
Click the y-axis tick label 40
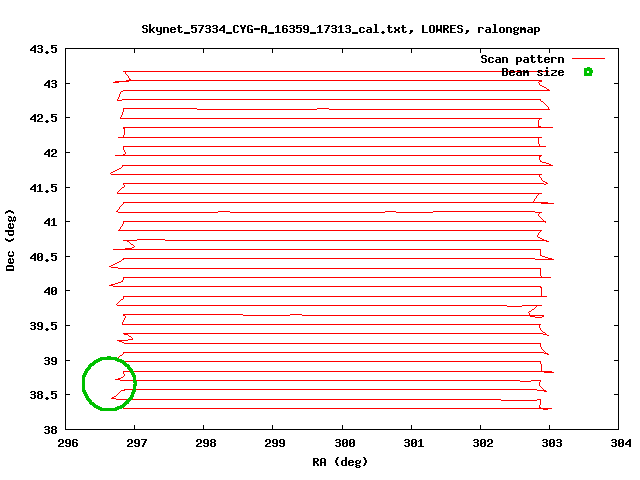point(51,291)
